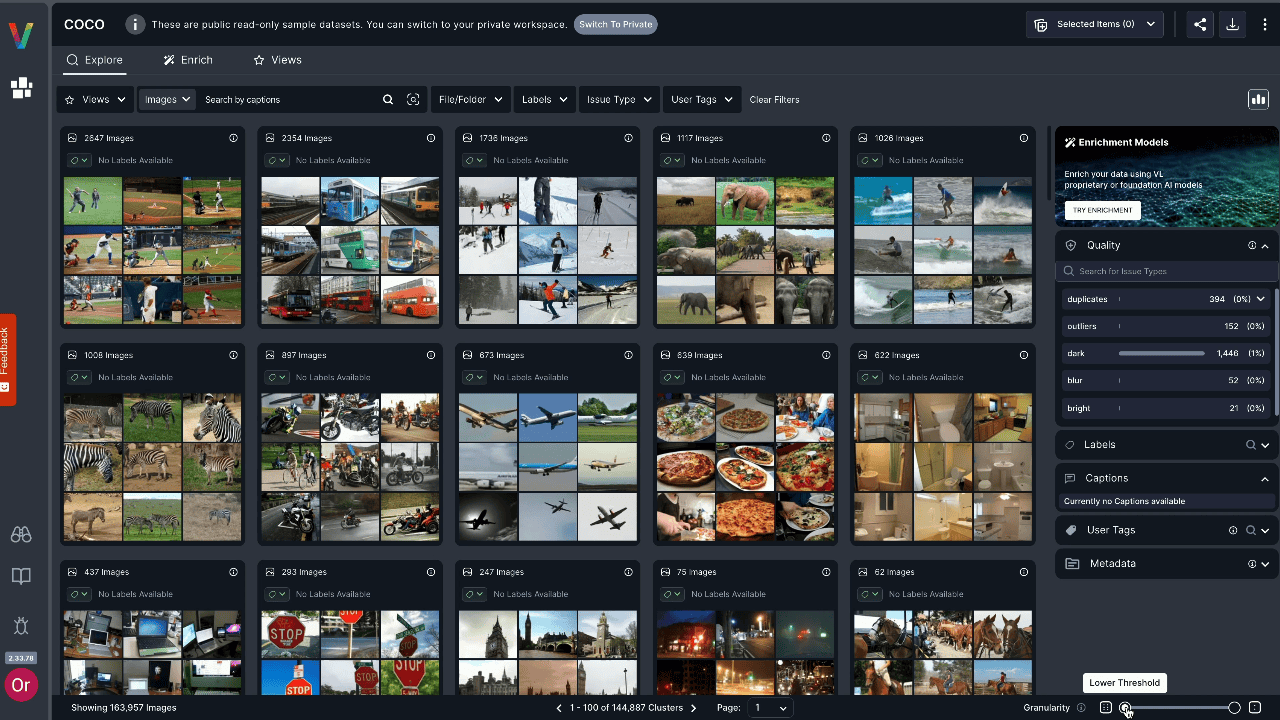Click the granularity slider upper handle
The height and width of the screenshot is (720, 1280).
[x=1235, y=708]
